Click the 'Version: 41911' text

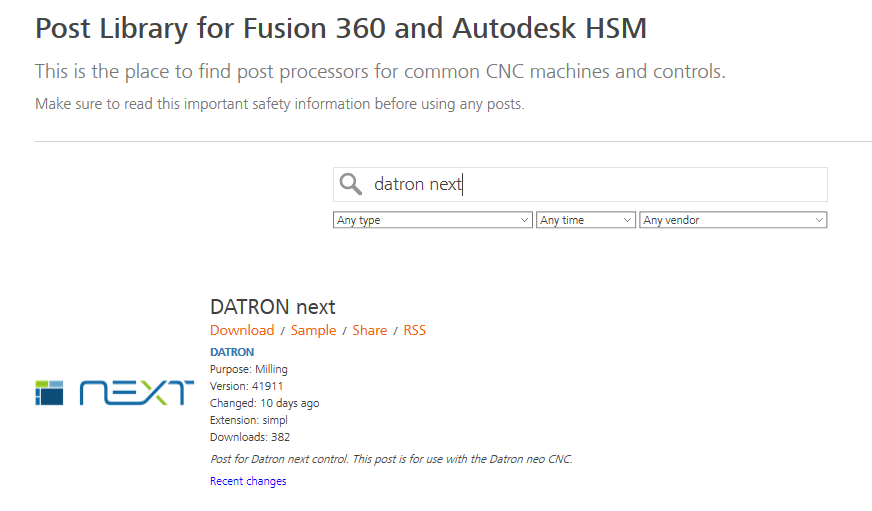[x=247, y=386]
